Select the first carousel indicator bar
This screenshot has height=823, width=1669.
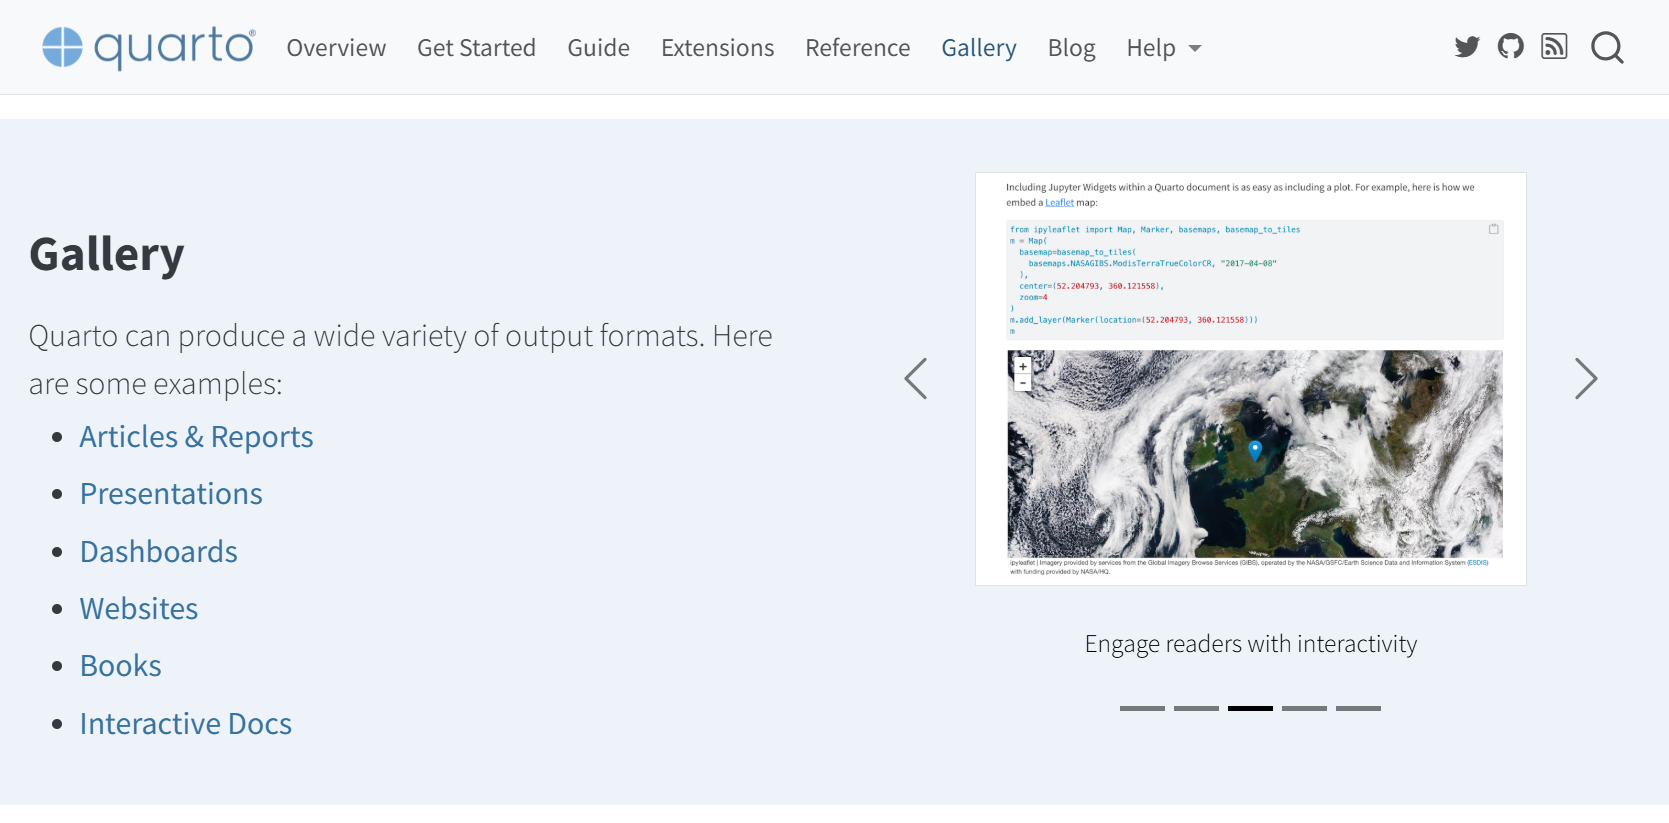pos(1142,708)
